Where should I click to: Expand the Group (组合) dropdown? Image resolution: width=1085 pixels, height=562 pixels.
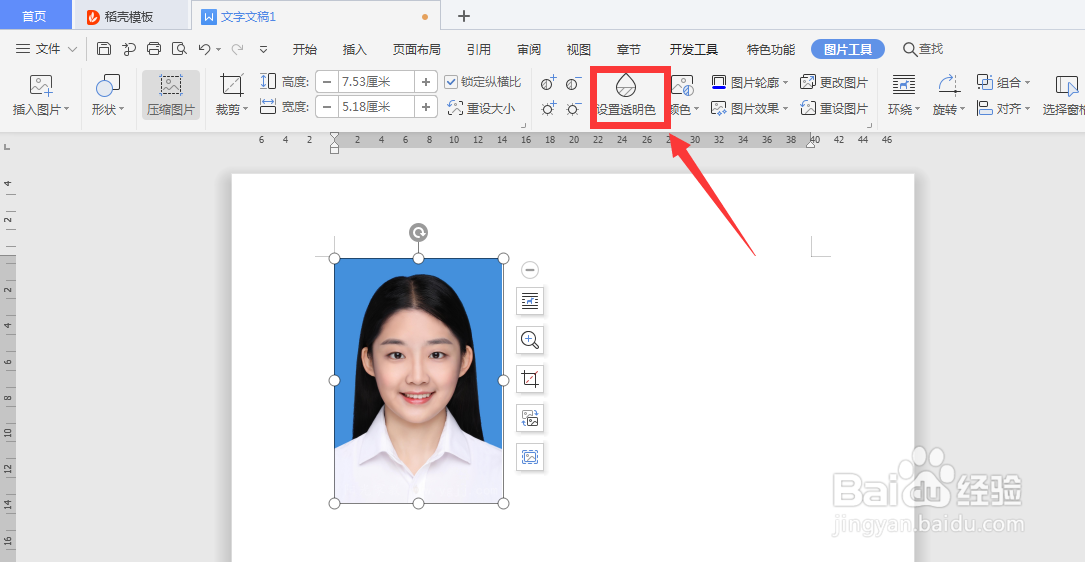click(x=1027, y=83)
